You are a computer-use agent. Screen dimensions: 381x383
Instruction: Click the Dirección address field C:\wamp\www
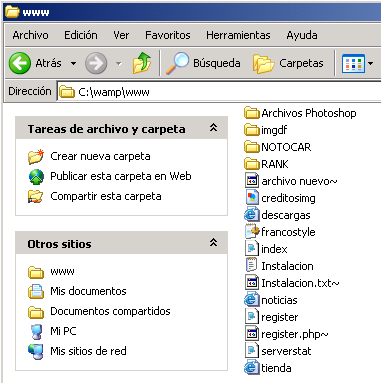pyautogui.click(x=219, y=92)
